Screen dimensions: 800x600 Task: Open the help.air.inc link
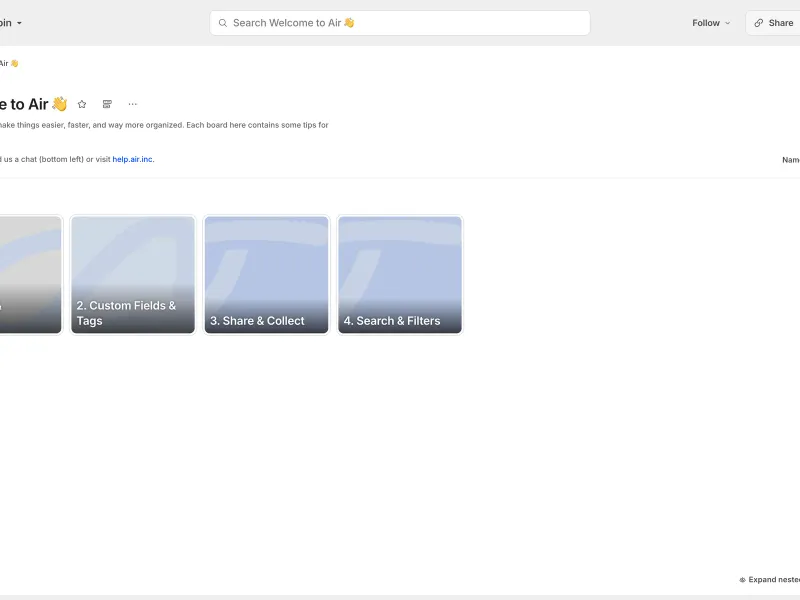pos(133,159)
